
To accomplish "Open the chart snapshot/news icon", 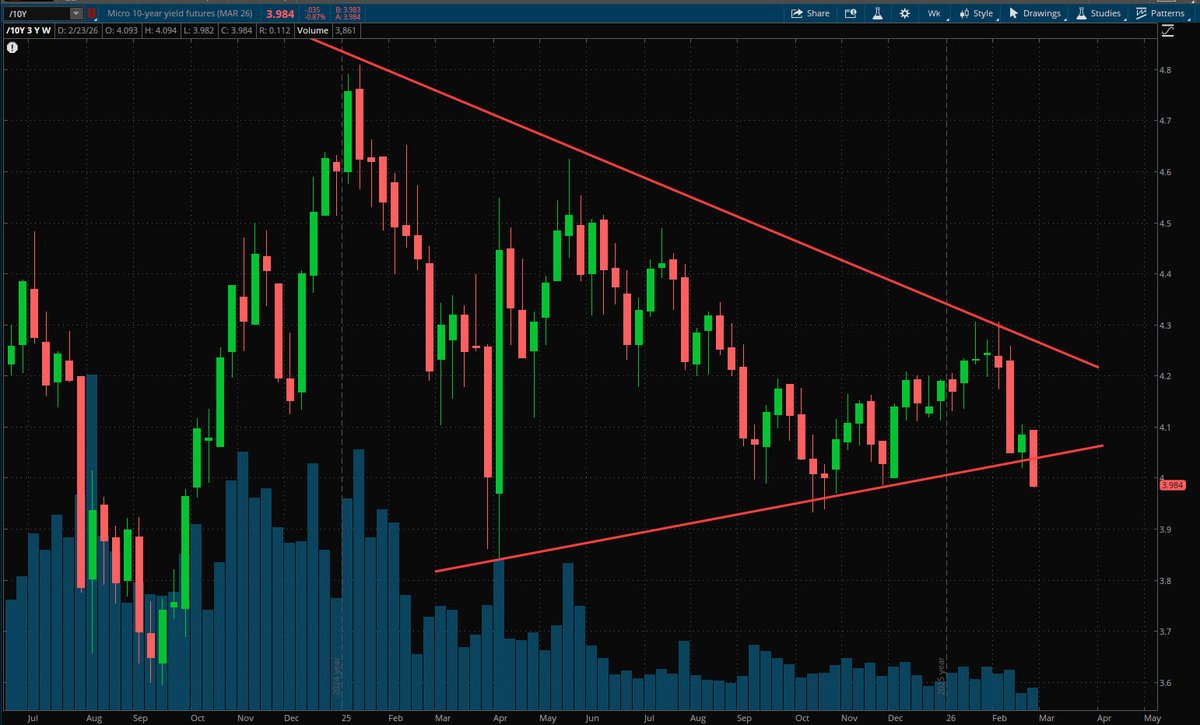I will (x=850, y=14).
